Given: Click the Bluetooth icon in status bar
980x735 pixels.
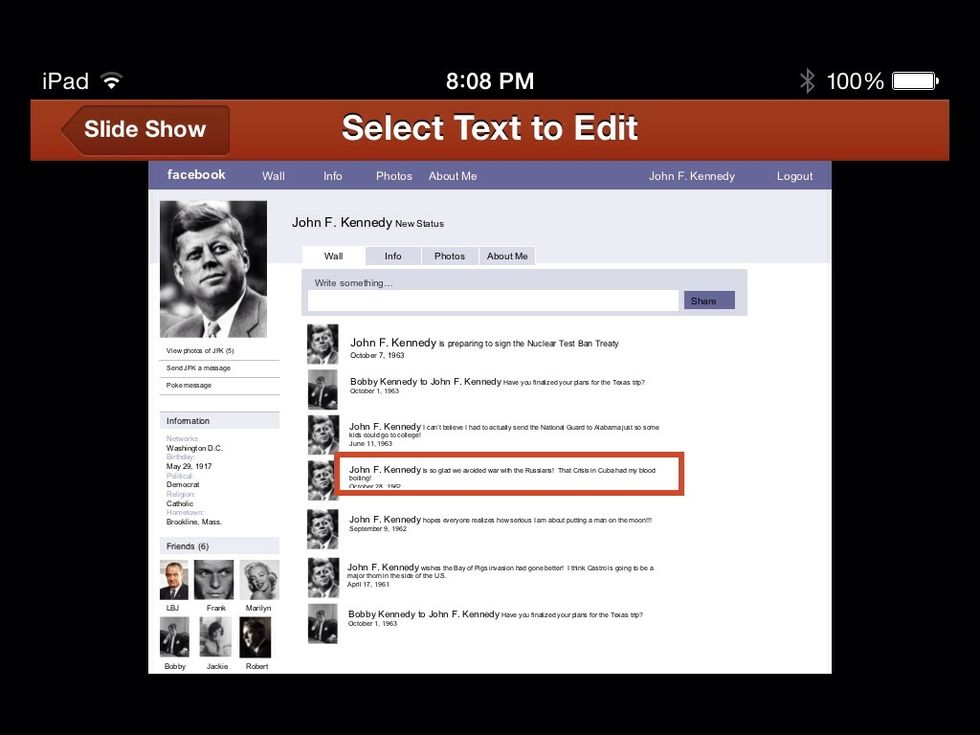Looking at the screenshot, I should [x=807, y=81].
